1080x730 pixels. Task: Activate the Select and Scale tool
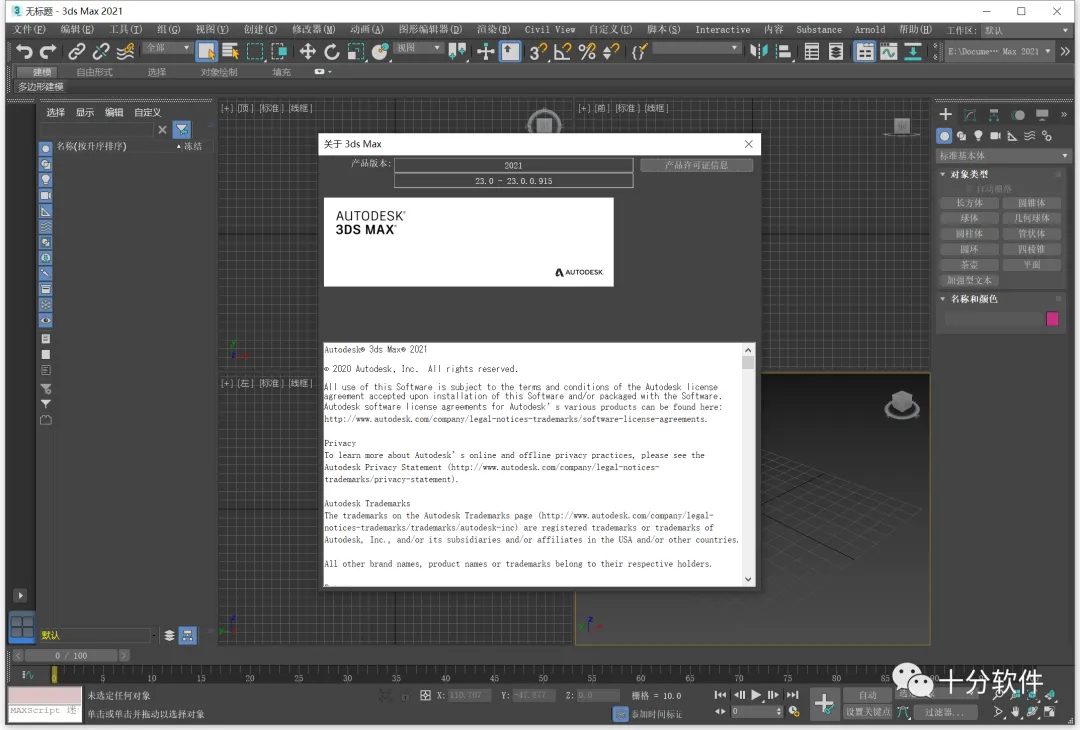355,52
